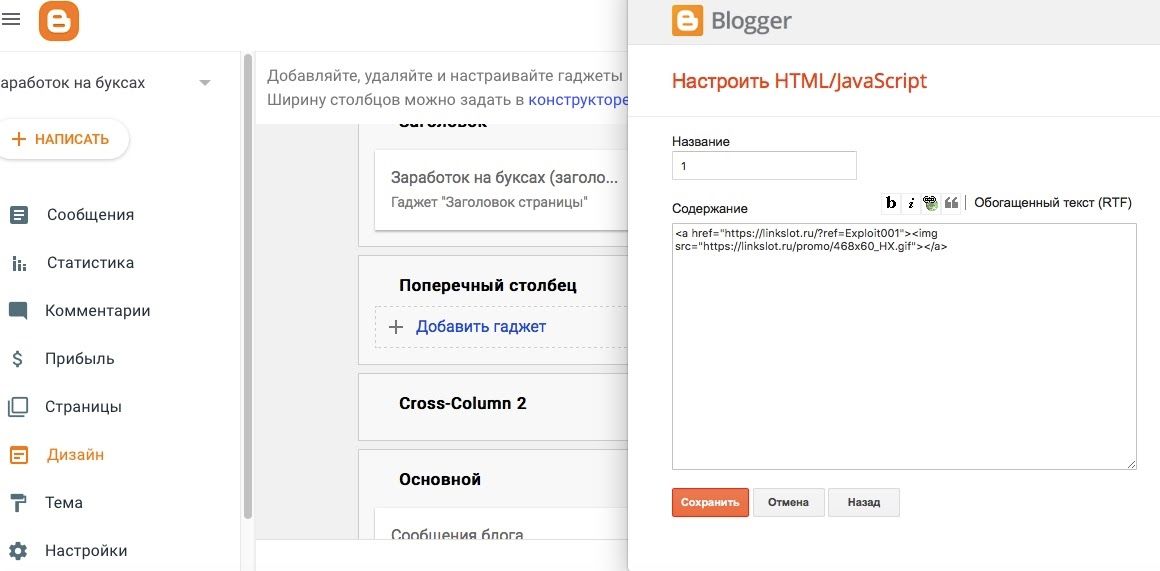Click the Сообщения posts icon
Screen dimensions: 1160x571
(18, 215)
